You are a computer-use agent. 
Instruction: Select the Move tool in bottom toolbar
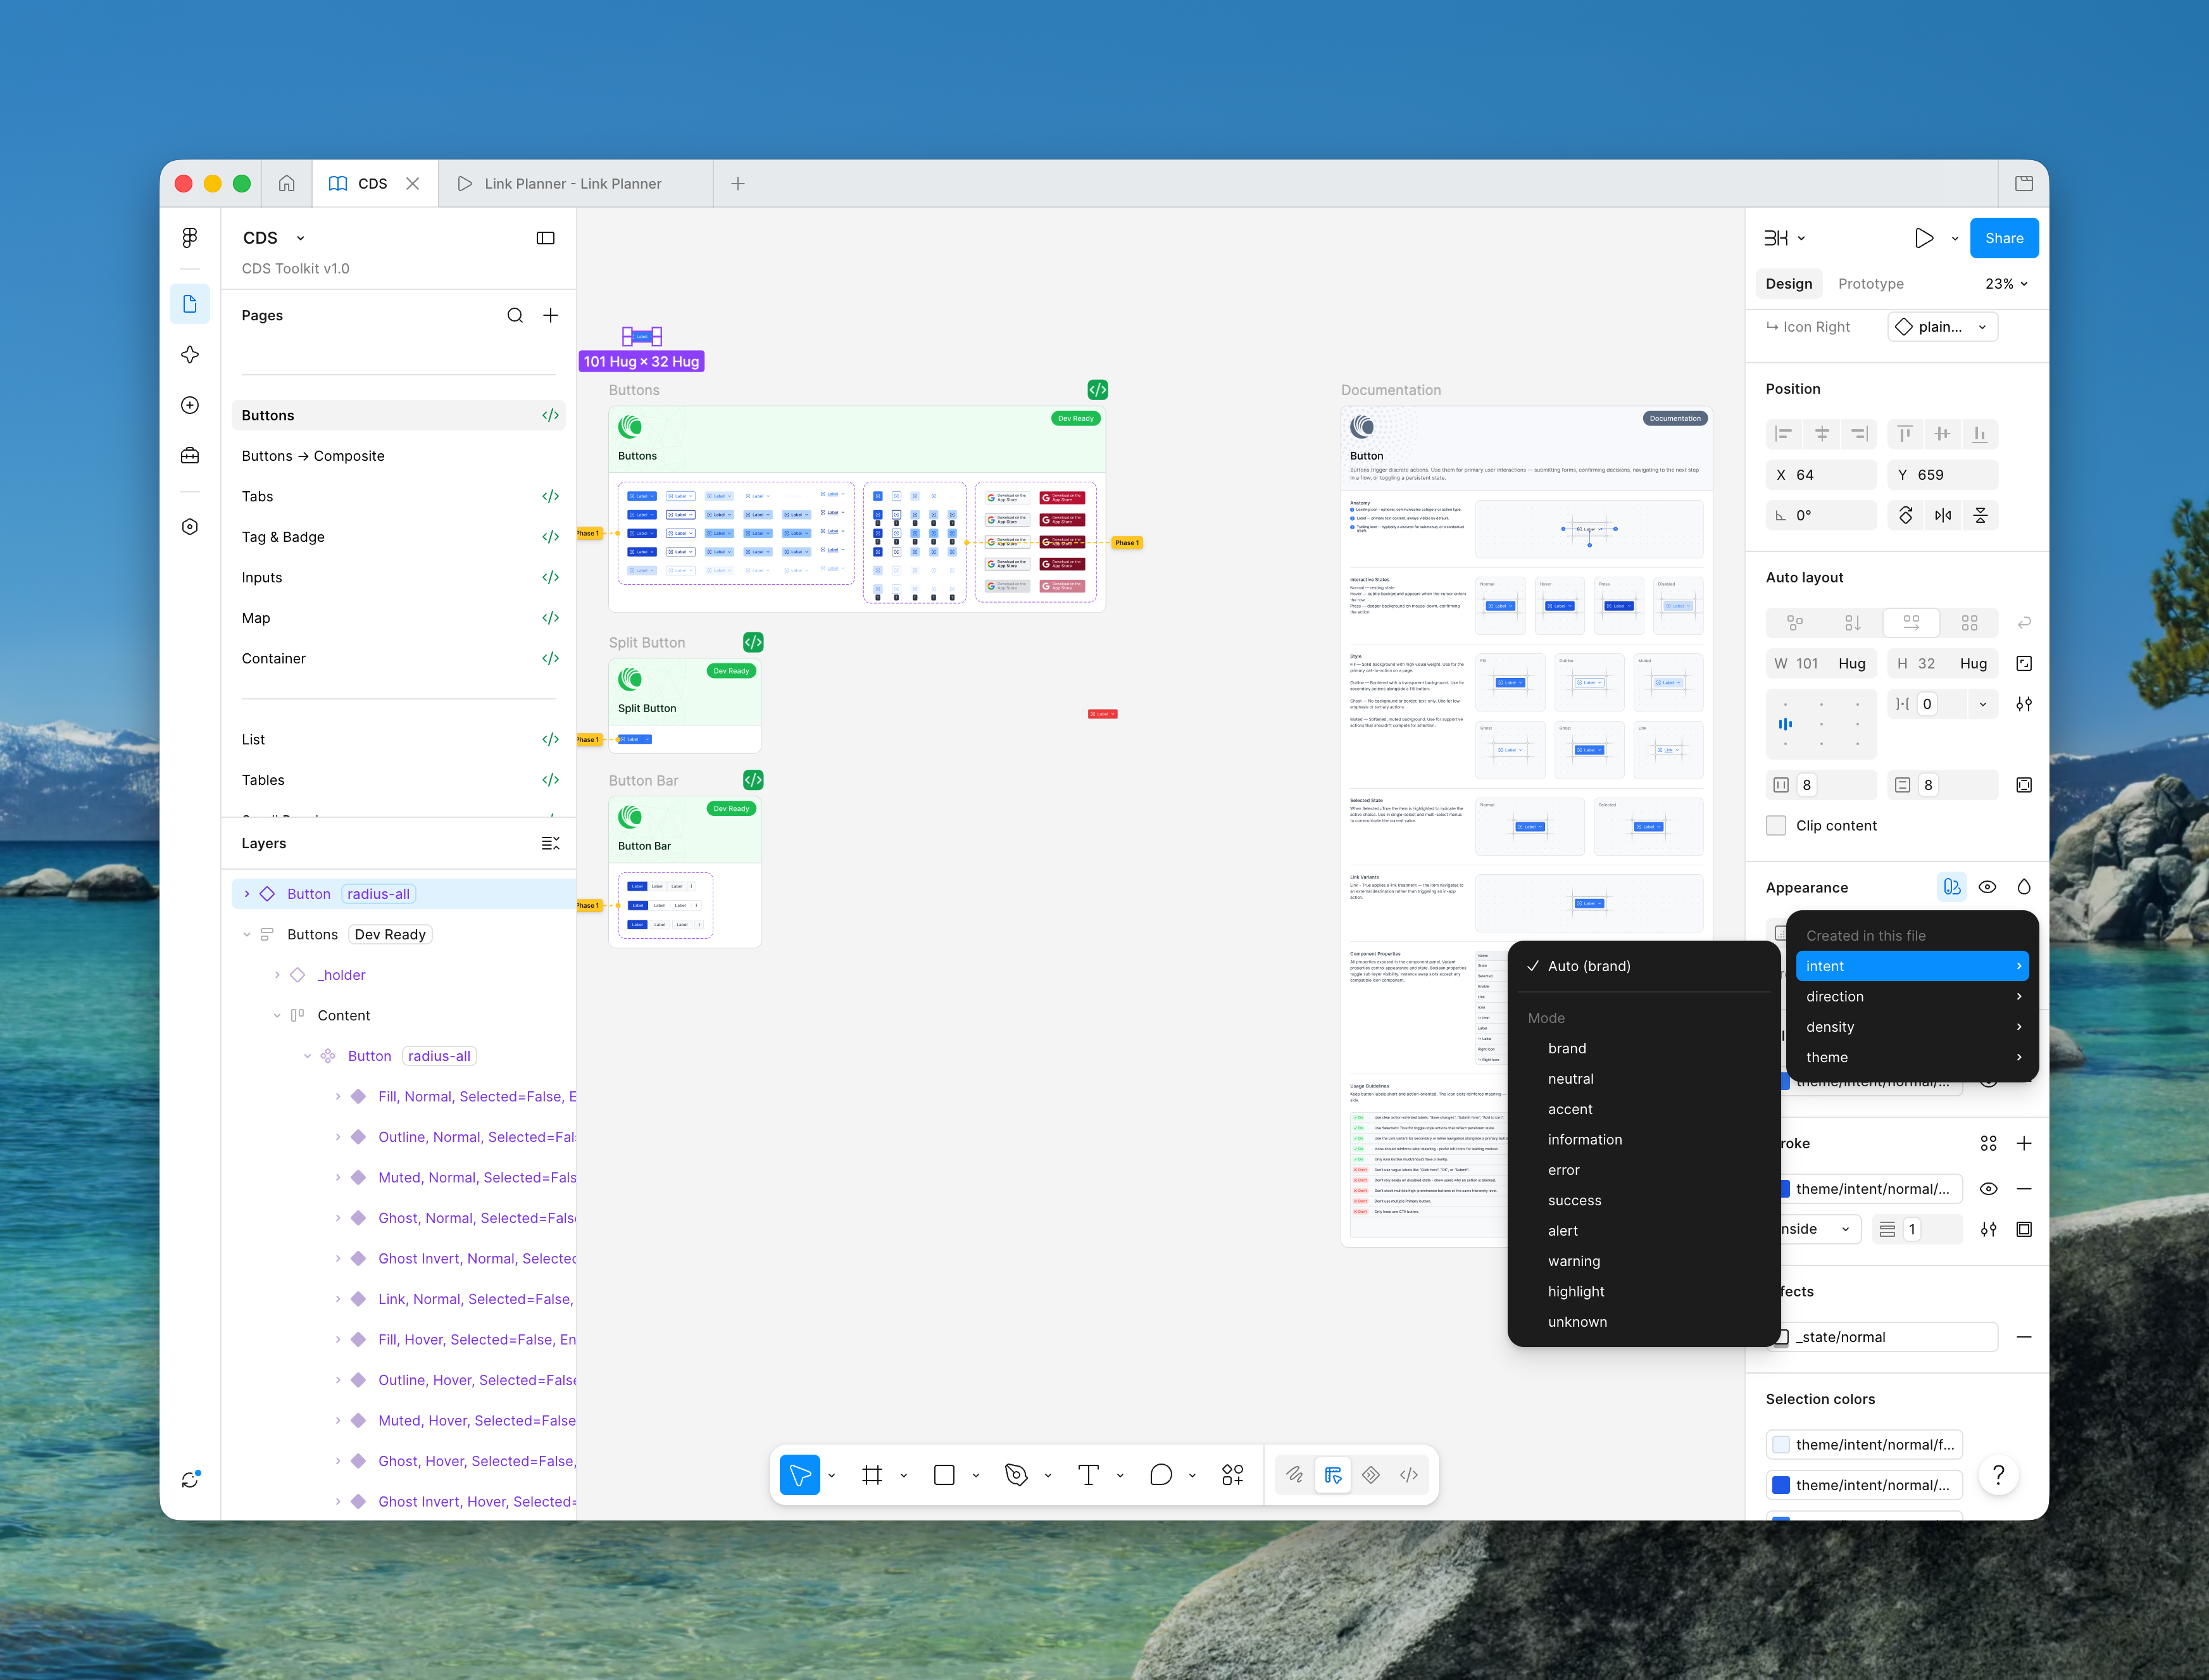point(800,1475)
